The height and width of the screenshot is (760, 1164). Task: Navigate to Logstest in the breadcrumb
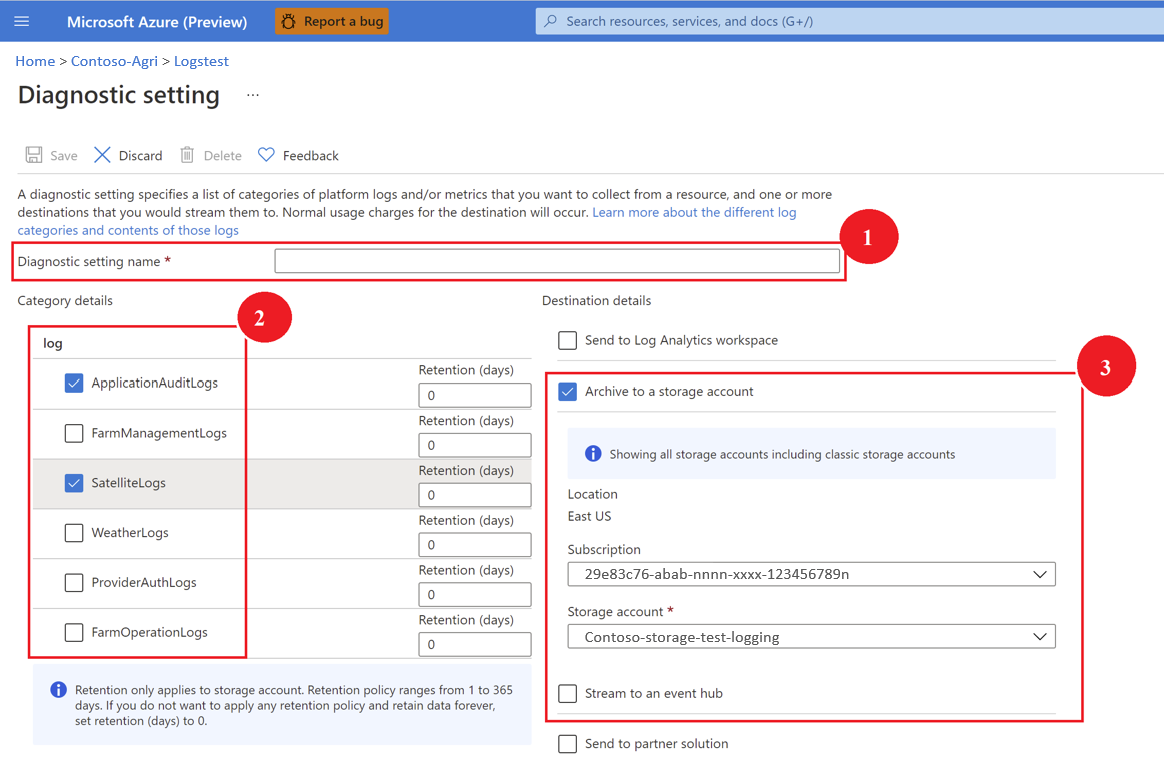coord(200,61)
